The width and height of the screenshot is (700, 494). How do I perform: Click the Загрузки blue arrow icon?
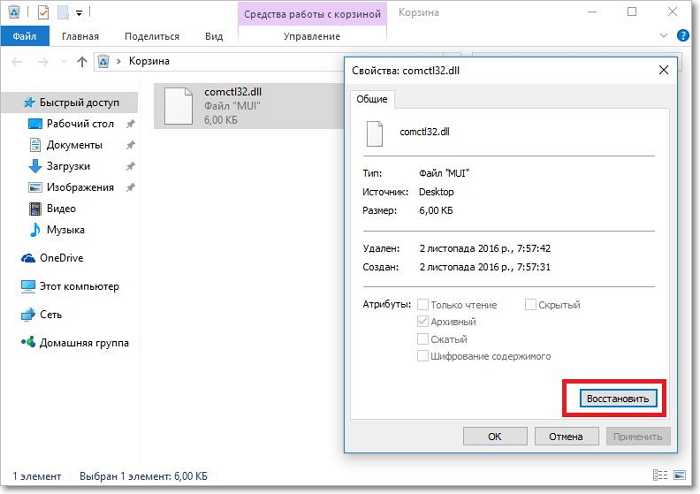point(35,166)
